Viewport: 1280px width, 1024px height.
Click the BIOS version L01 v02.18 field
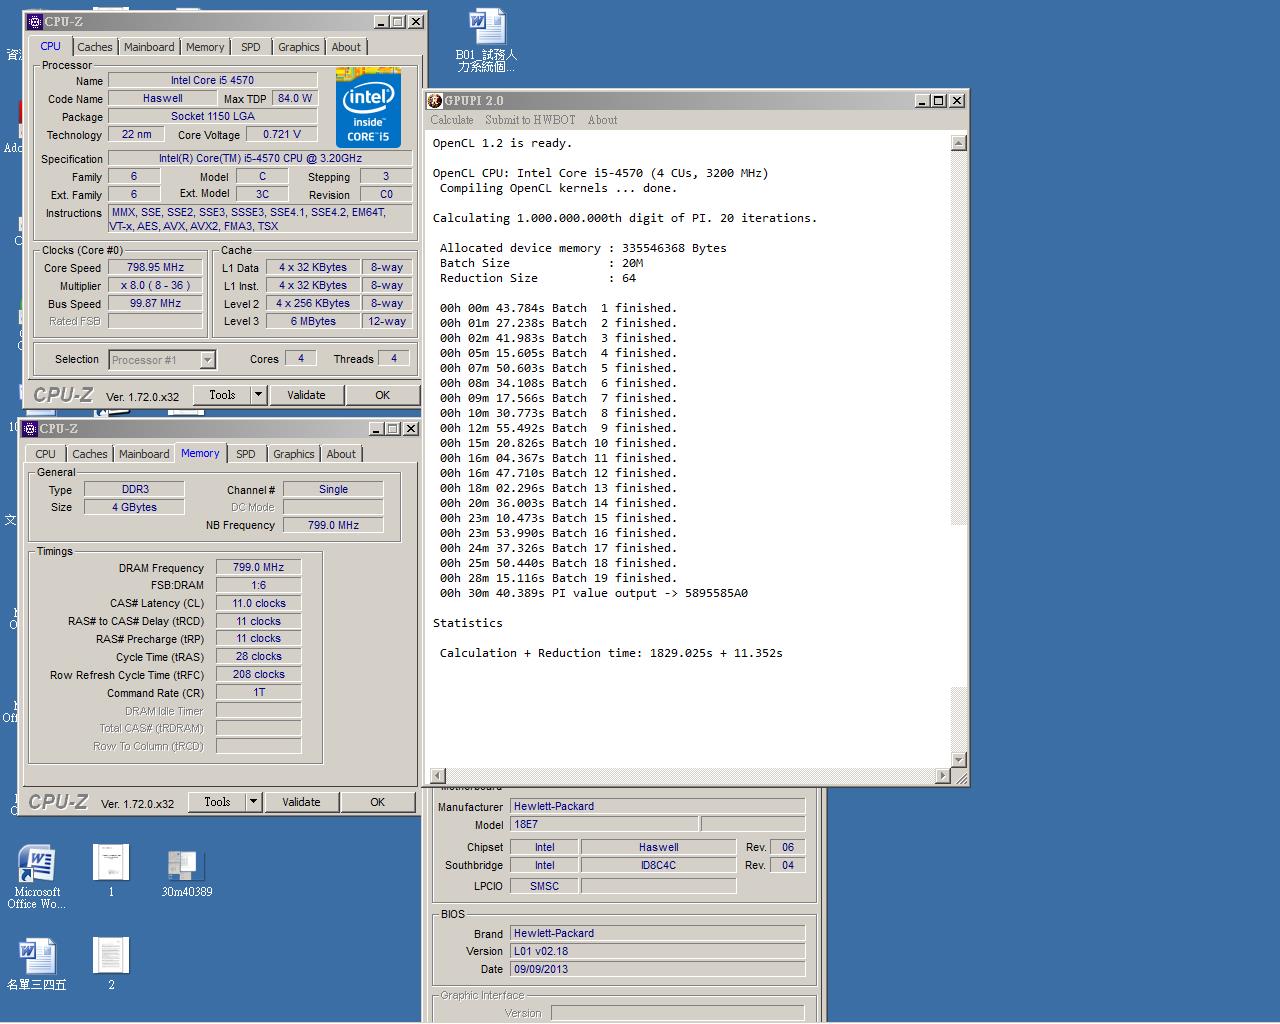click(657, 951)
